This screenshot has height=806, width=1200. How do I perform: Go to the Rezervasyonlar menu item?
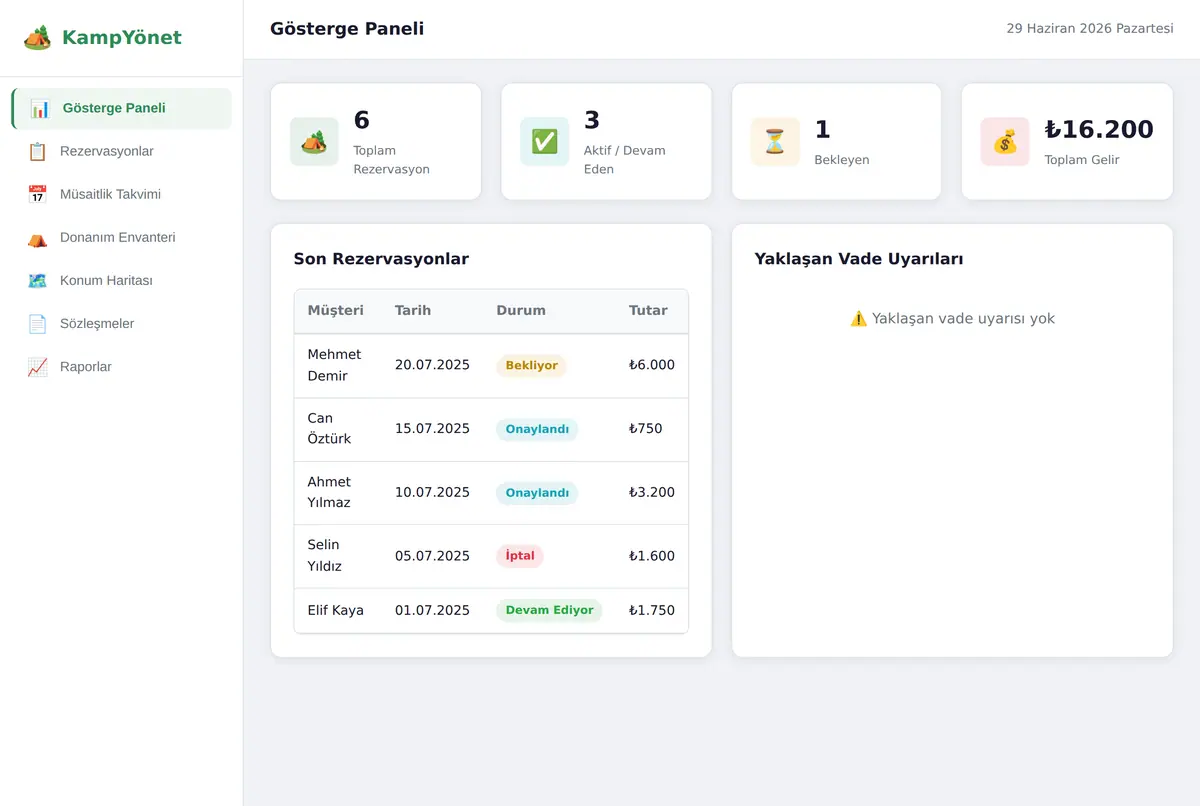point(121,152)
